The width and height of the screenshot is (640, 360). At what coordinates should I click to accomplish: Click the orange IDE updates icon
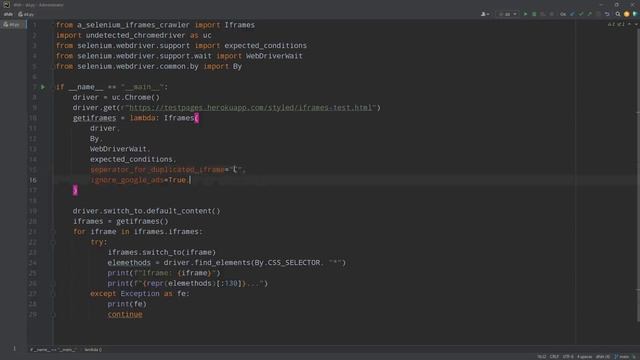click(627, 14)
